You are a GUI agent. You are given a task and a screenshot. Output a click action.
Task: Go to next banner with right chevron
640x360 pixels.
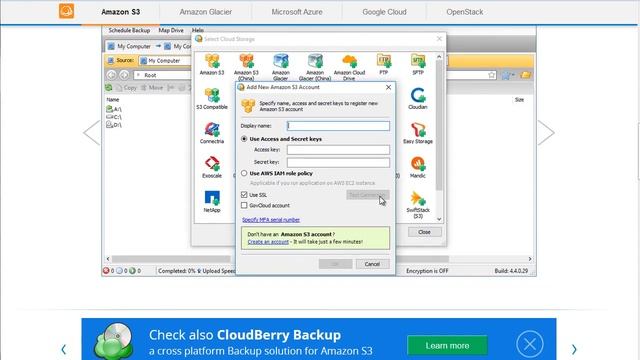[574, 349]
